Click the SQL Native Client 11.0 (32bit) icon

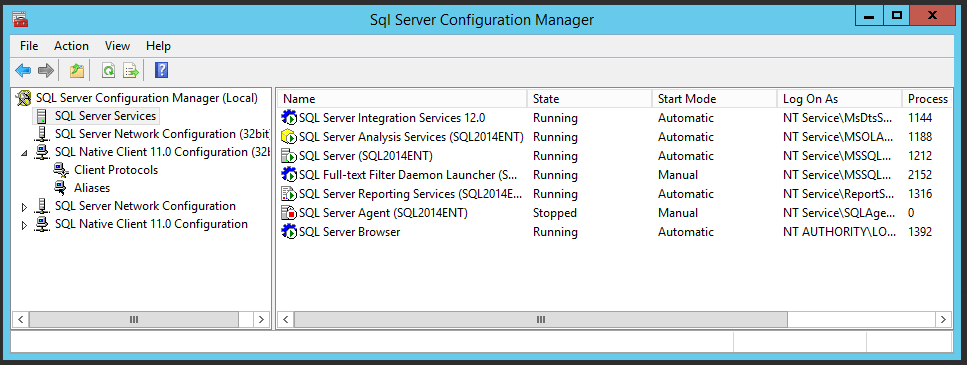42,152
